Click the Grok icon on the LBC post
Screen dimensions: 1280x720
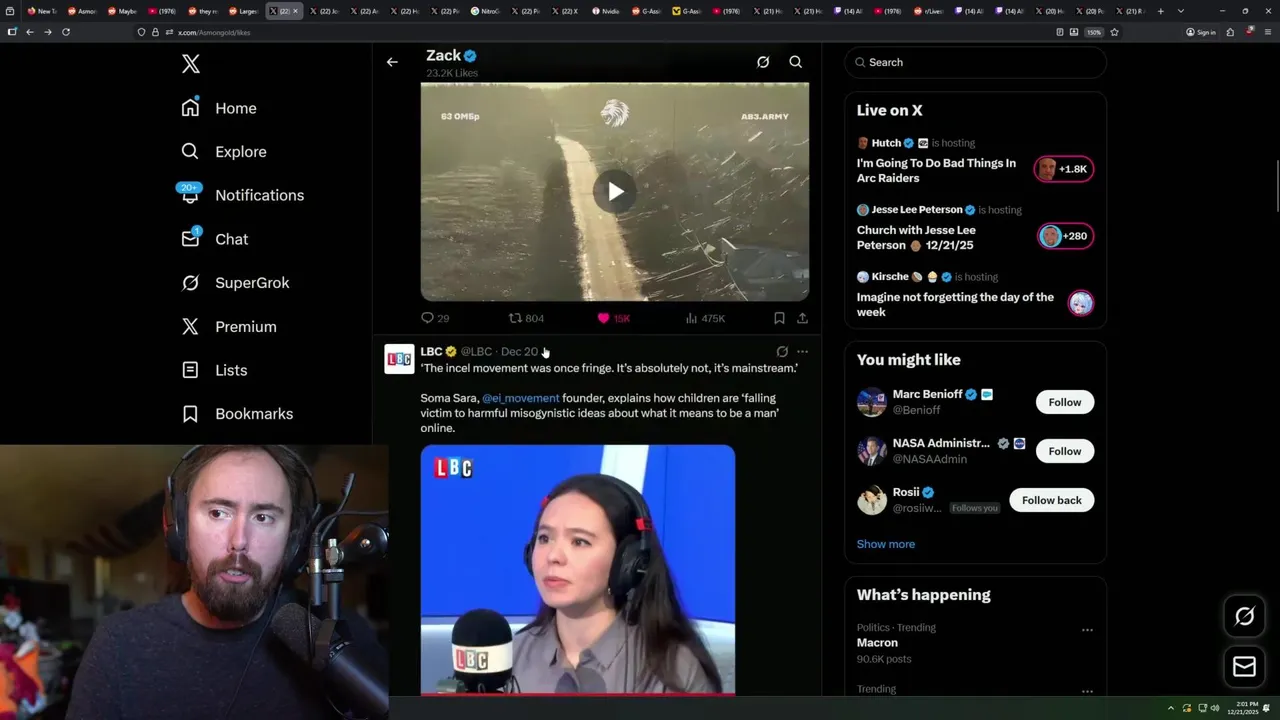(782, 352)
